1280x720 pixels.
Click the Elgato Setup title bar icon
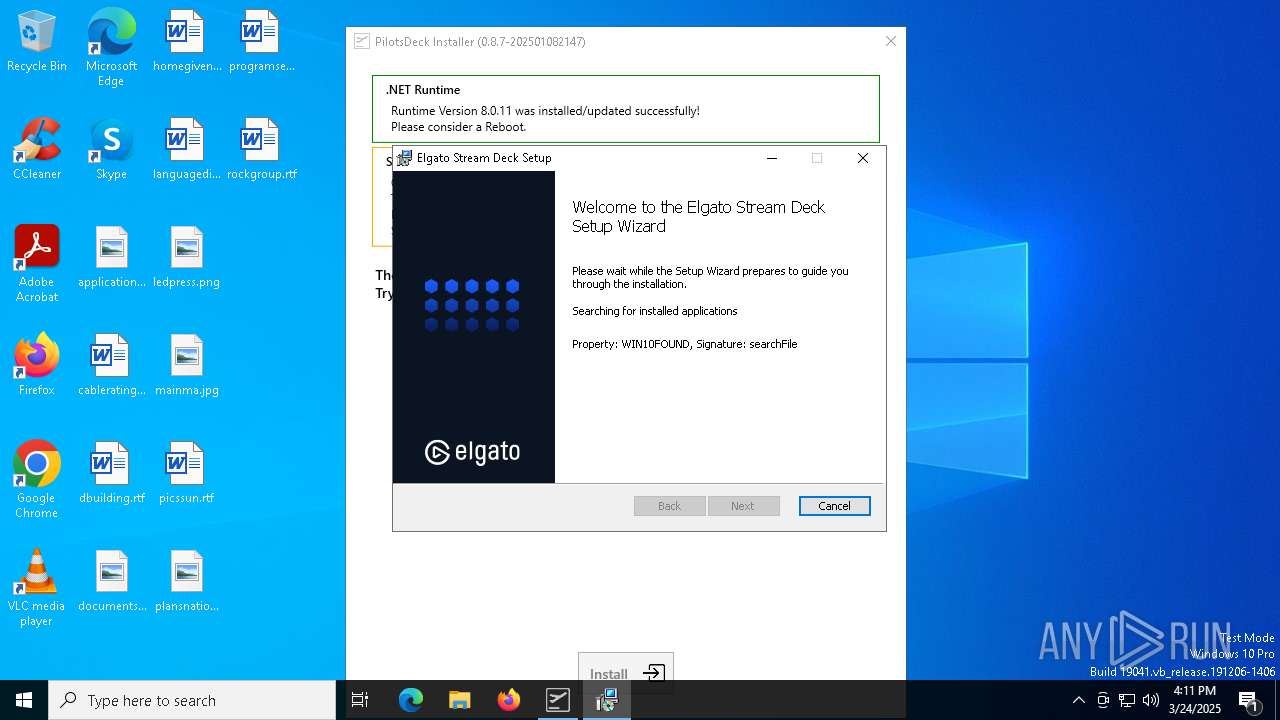pyautogui.click(x=404, y=158)
